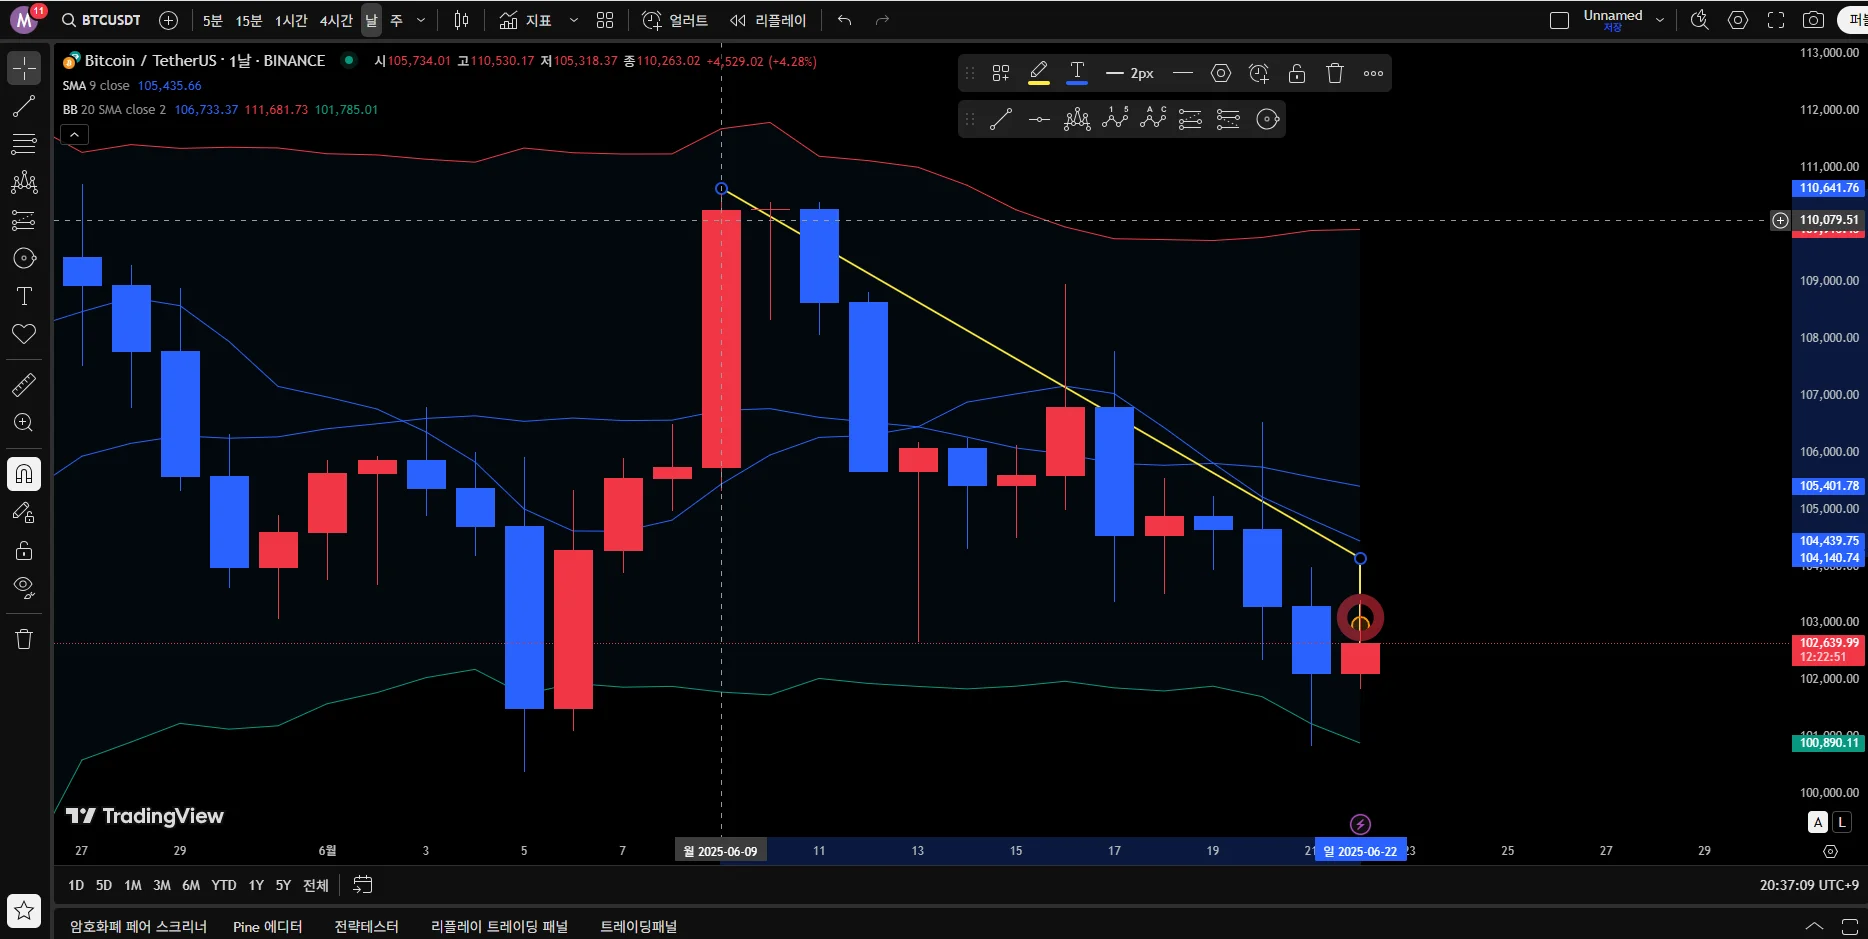Select the ruler measure tool
Screen dimensions: 1868x939
pos(24,384)
